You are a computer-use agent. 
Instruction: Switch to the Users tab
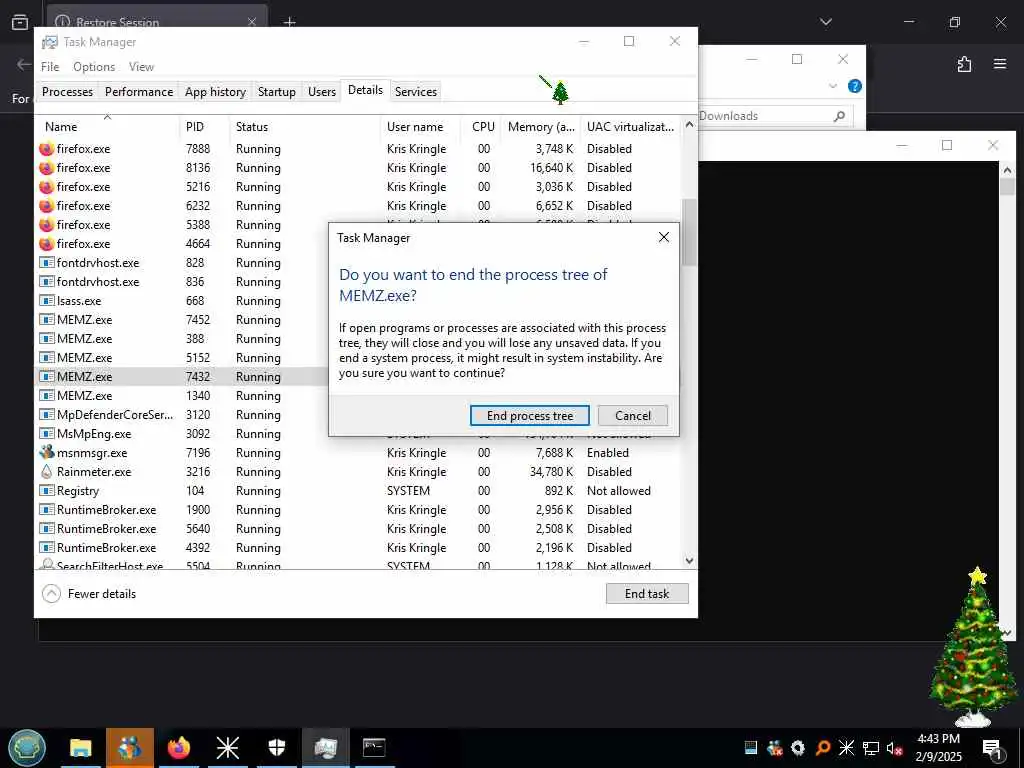322,91
